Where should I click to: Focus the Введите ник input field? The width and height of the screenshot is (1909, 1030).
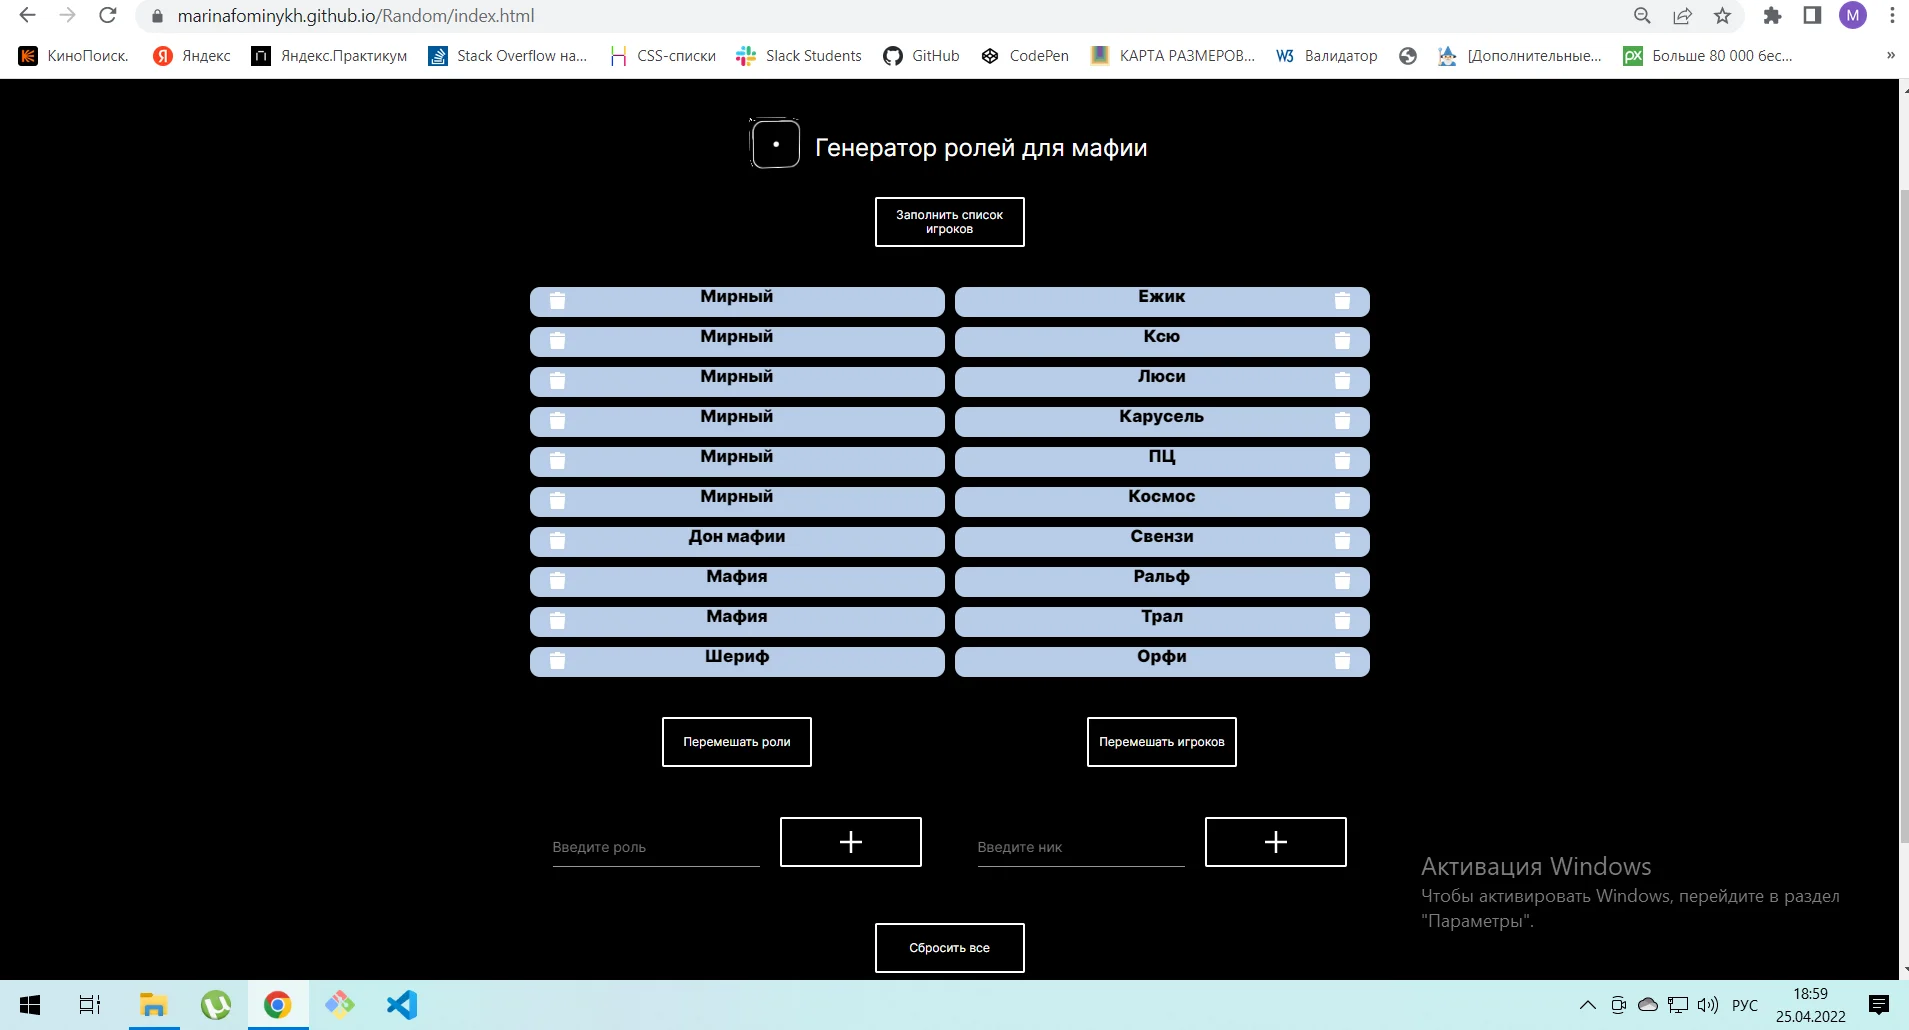pos(1081,847)
